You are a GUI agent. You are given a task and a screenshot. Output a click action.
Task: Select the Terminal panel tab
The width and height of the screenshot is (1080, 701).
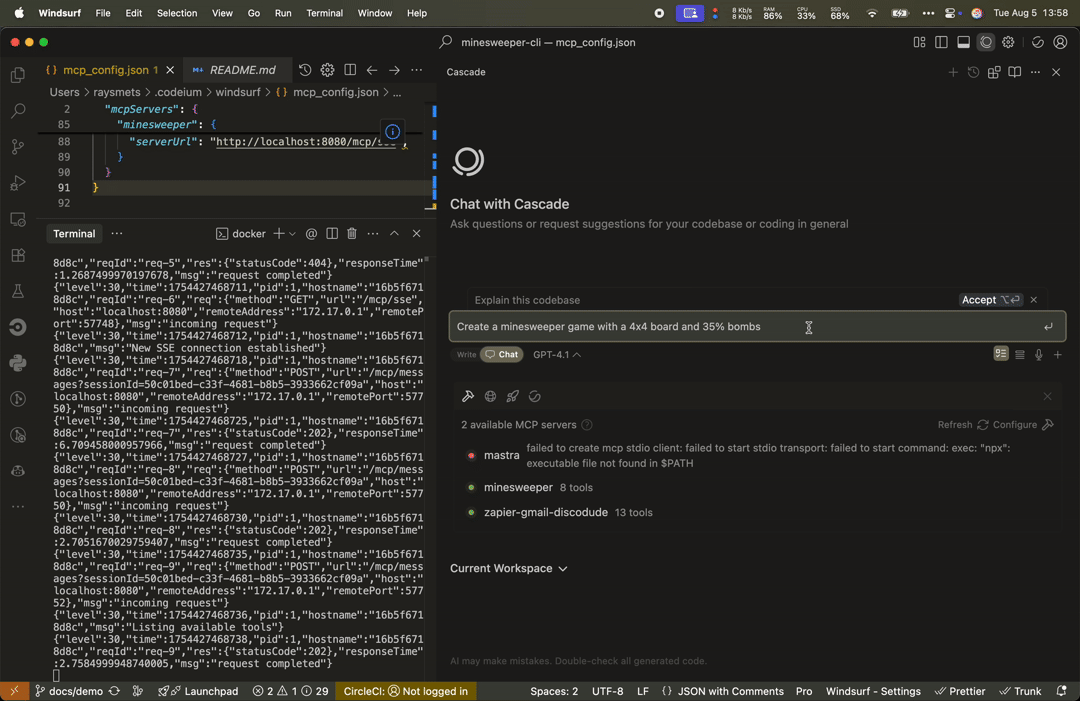click(x=74, y=234)
